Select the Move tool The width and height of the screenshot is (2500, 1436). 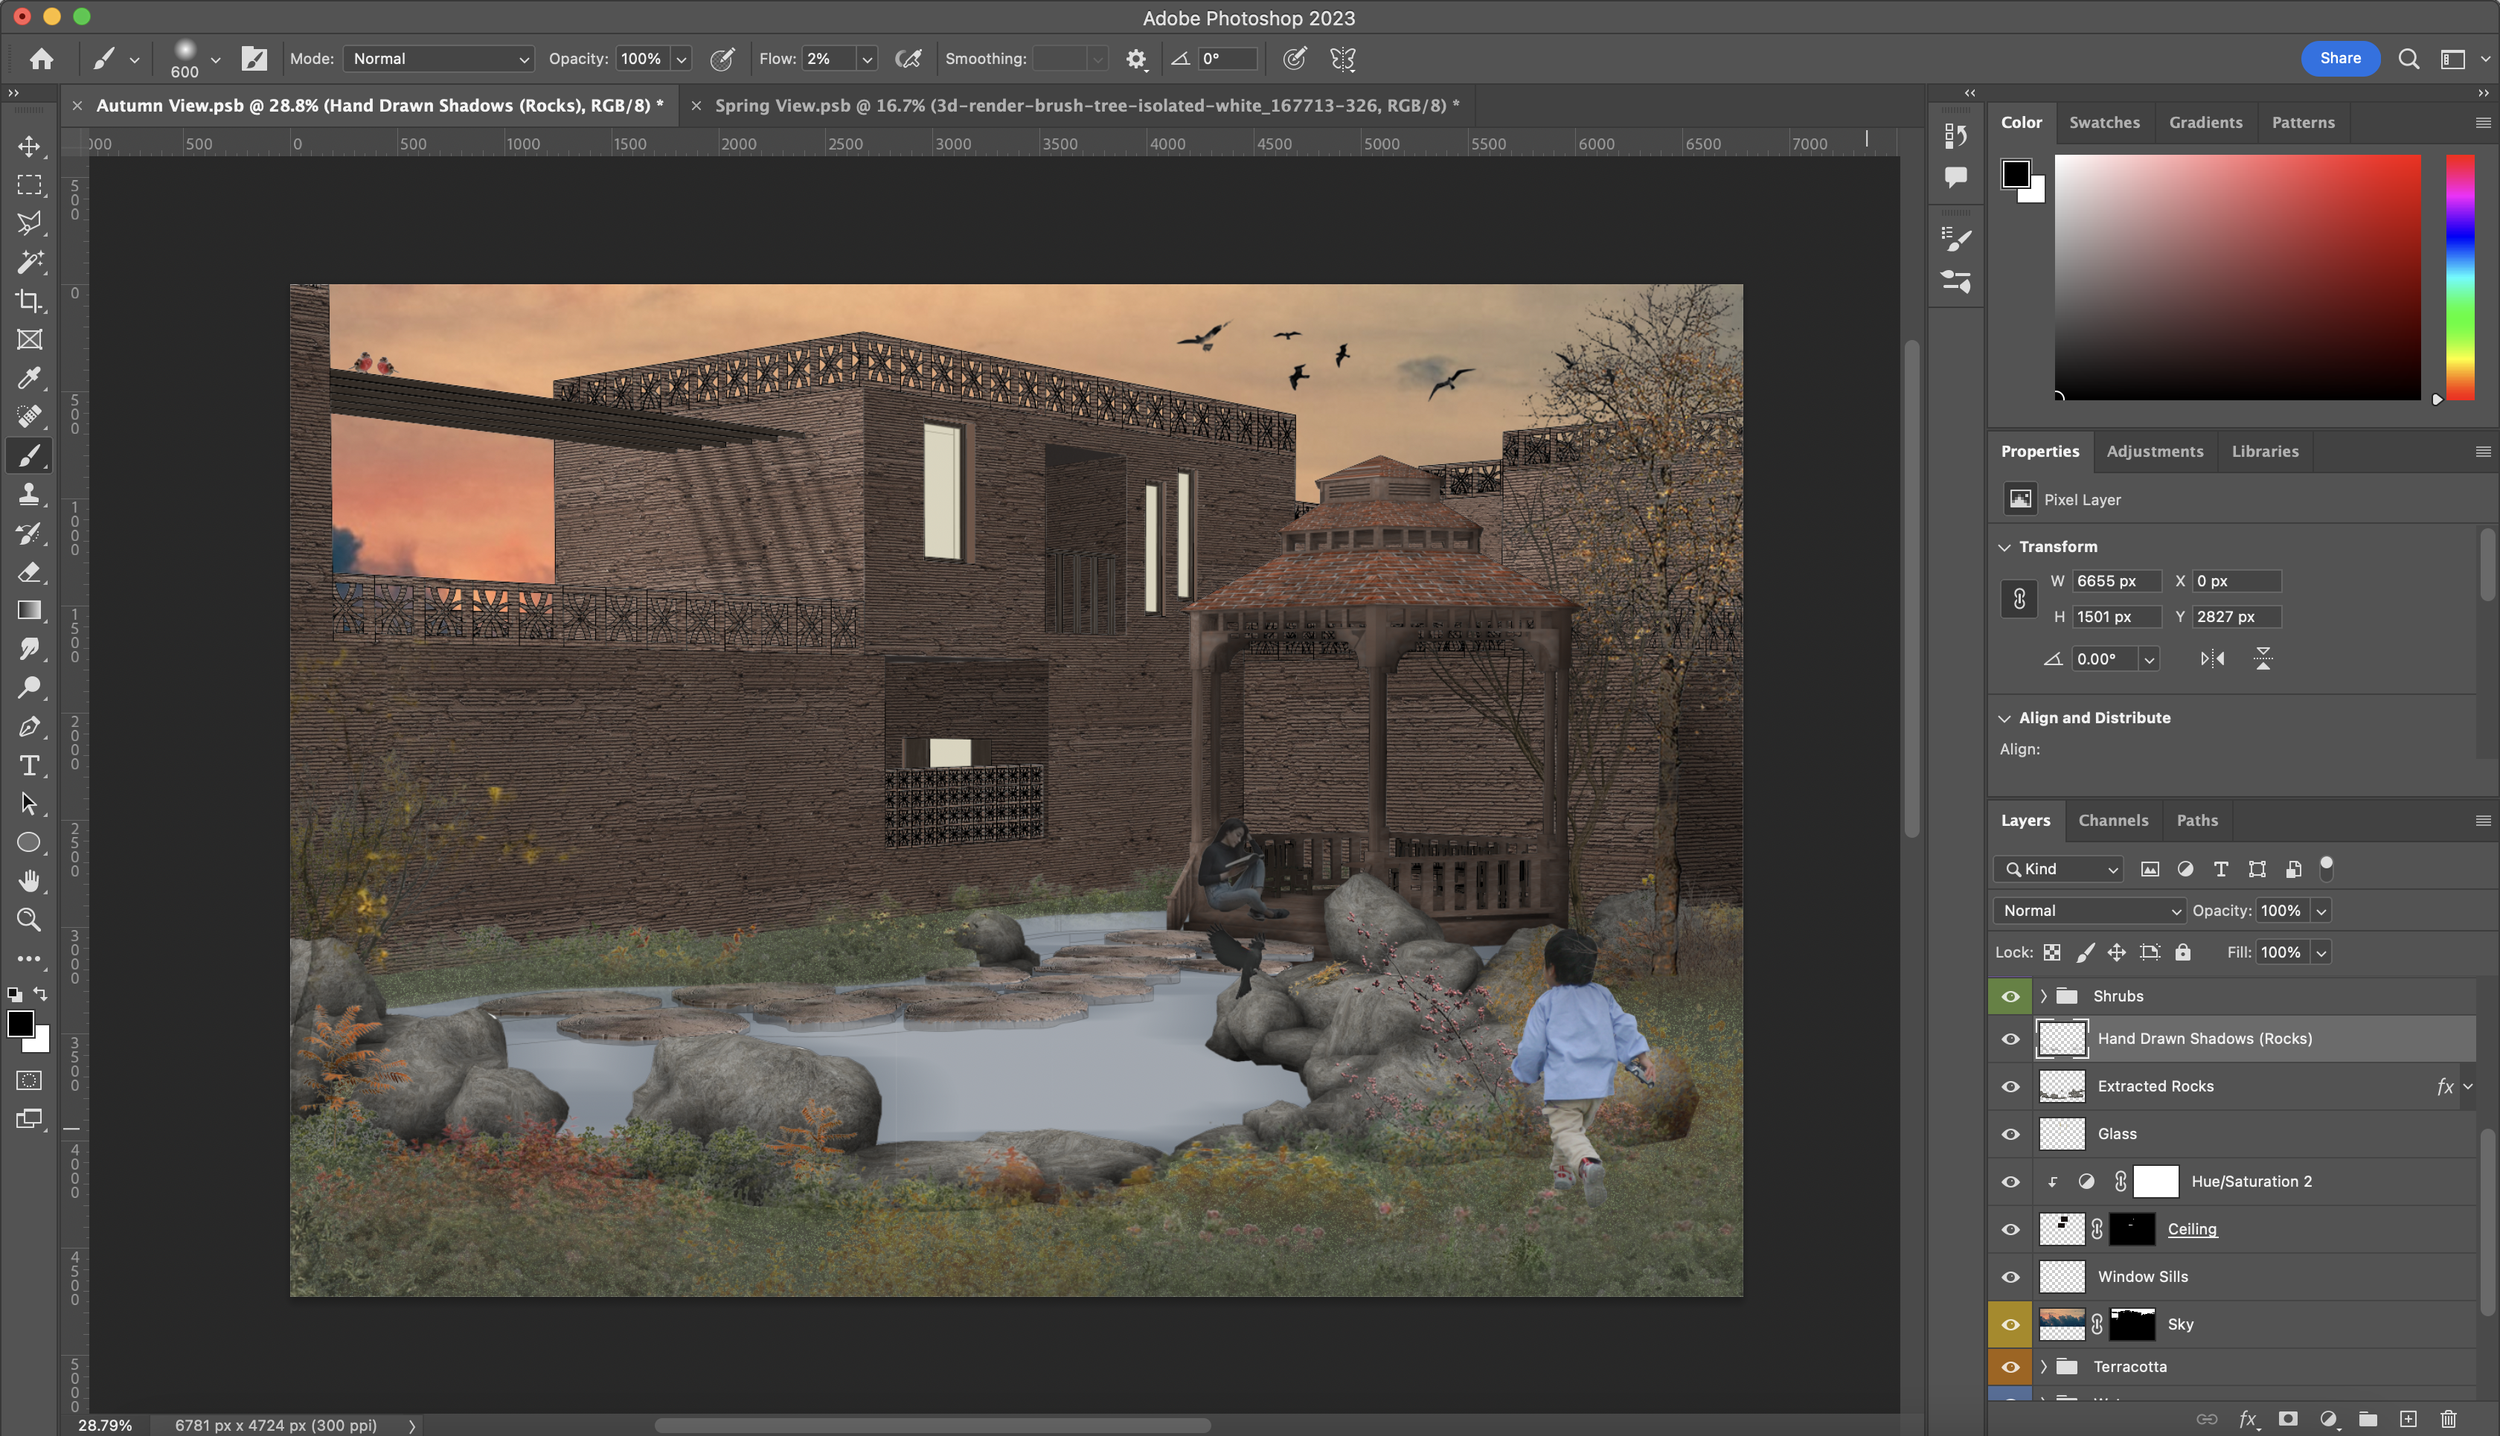29,146
